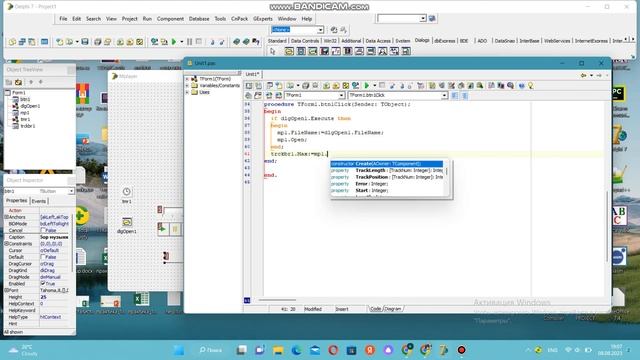Image resolution: width=640 pixels, height=360 pixels.
Task: Open the Component menu
Action: click(x=170, y=19)
